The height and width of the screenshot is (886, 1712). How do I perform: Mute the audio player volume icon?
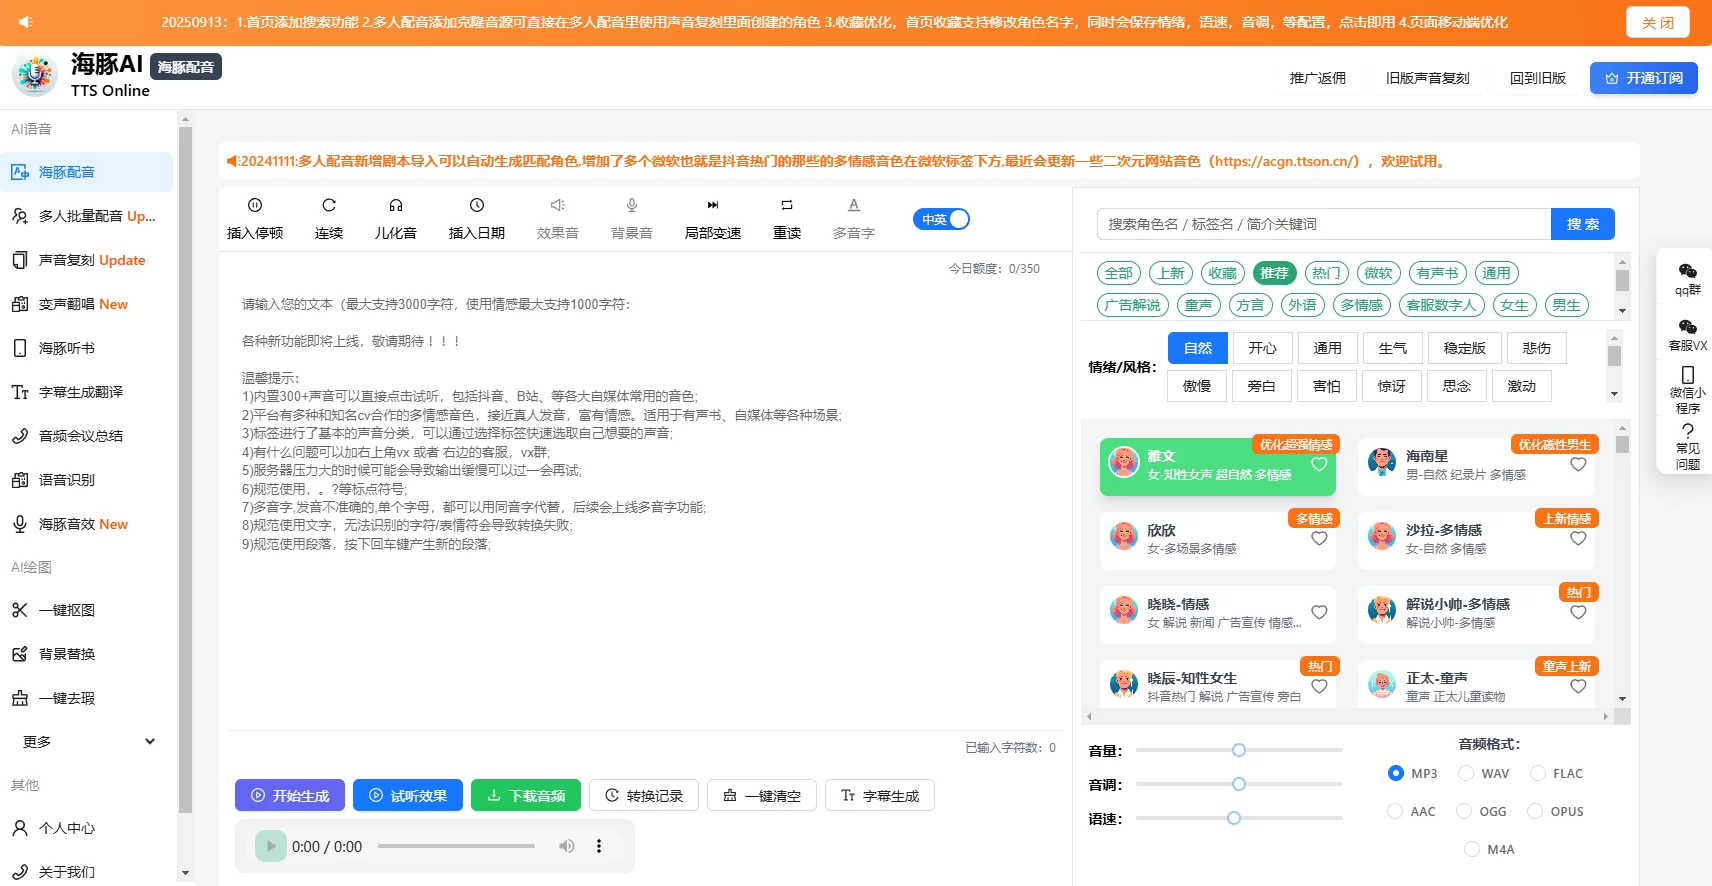[567, 846]
